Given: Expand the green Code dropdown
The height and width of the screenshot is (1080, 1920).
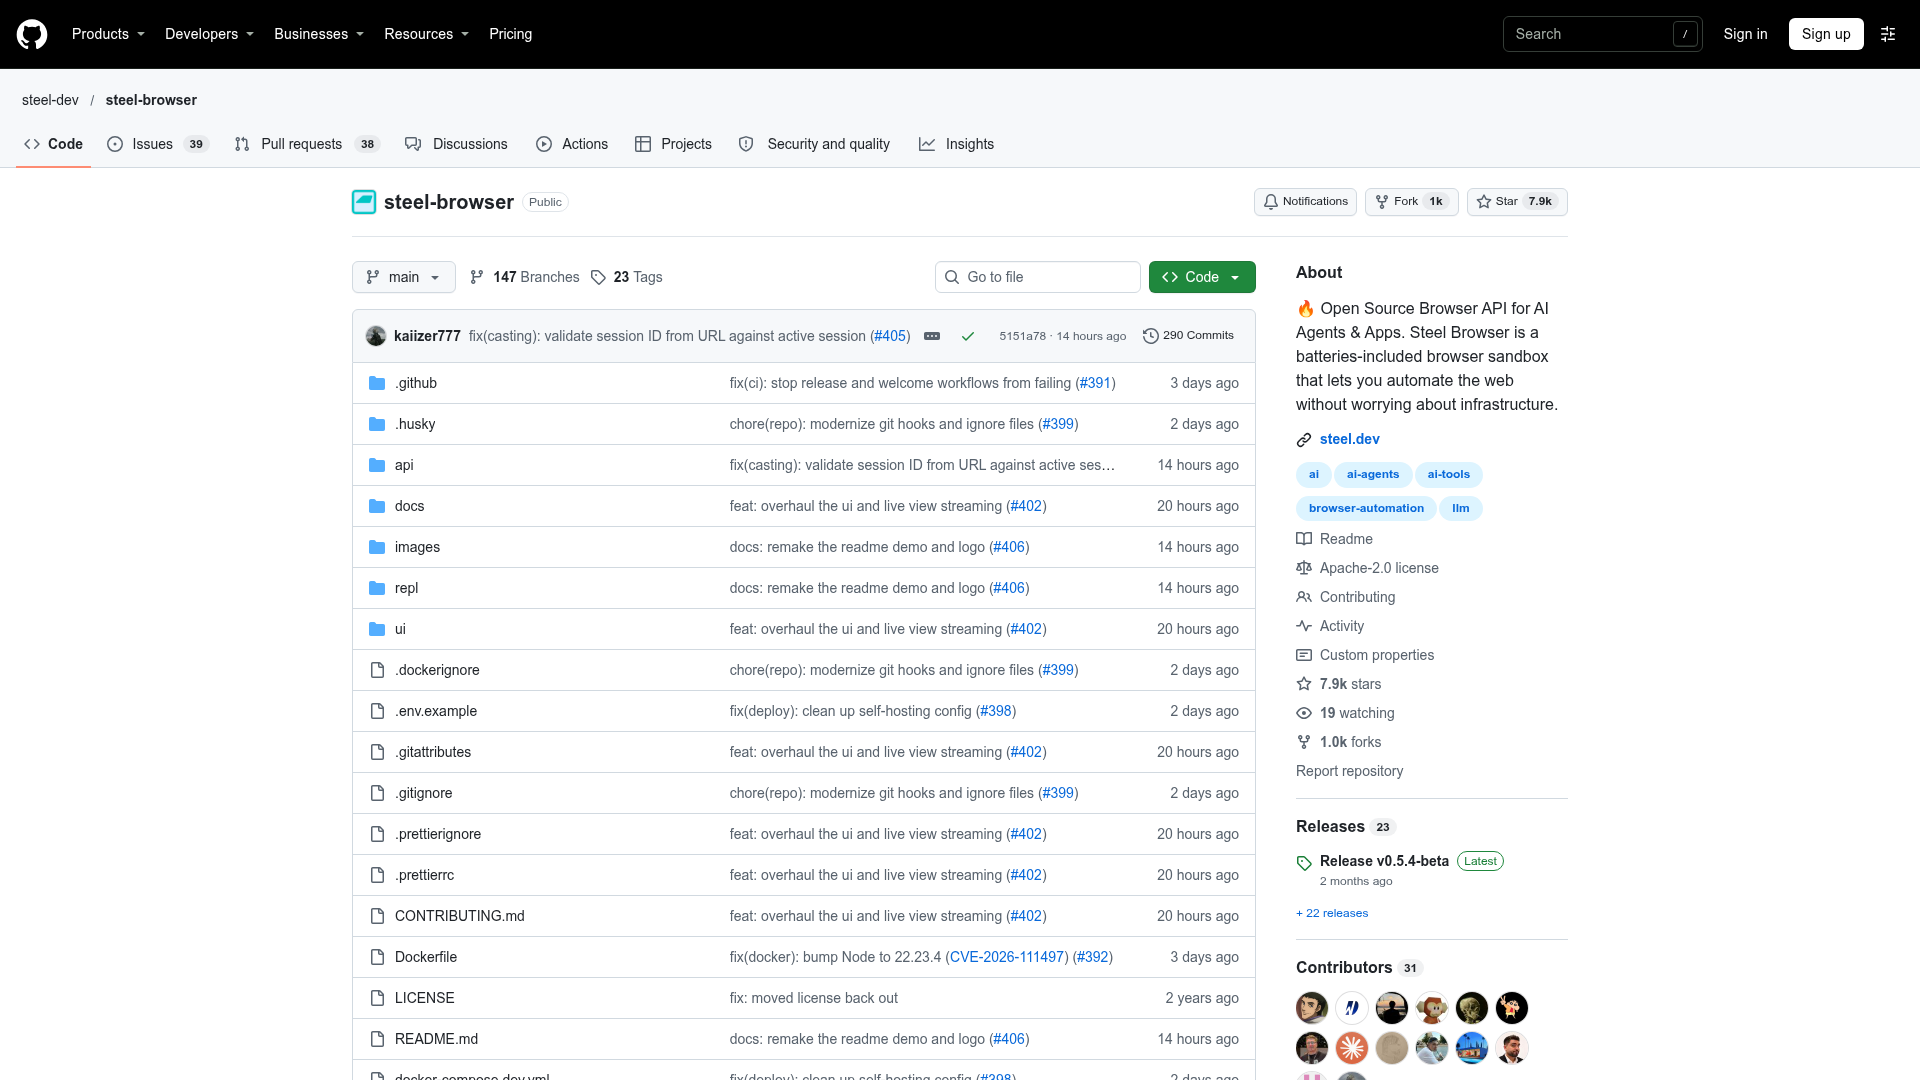Looking at the screenshot, I should click(1202, 277).
